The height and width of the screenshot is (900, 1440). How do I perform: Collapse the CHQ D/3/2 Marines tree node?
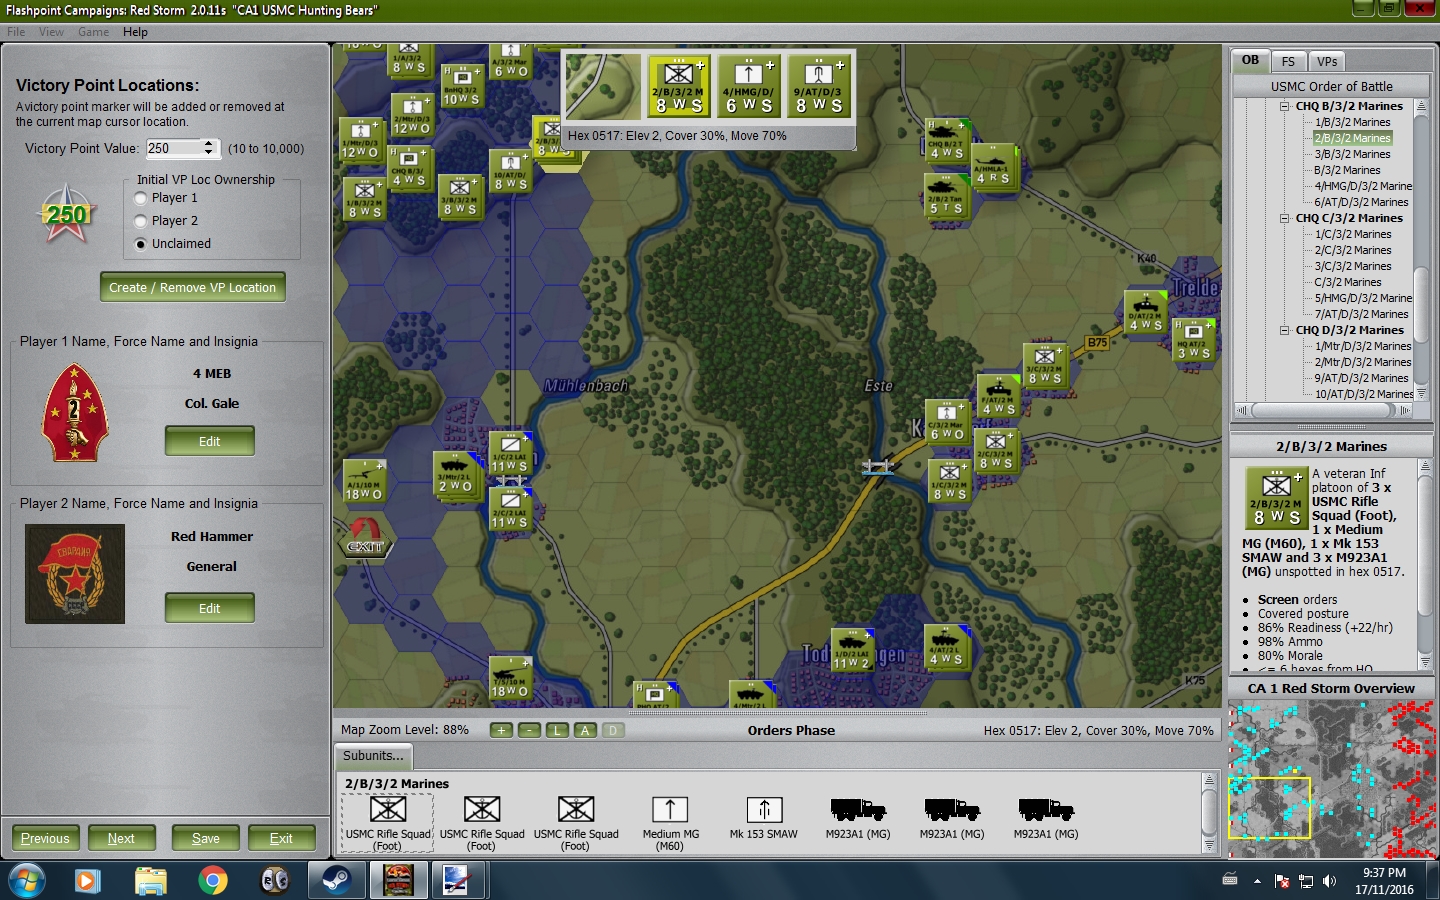pos(1285,330)
